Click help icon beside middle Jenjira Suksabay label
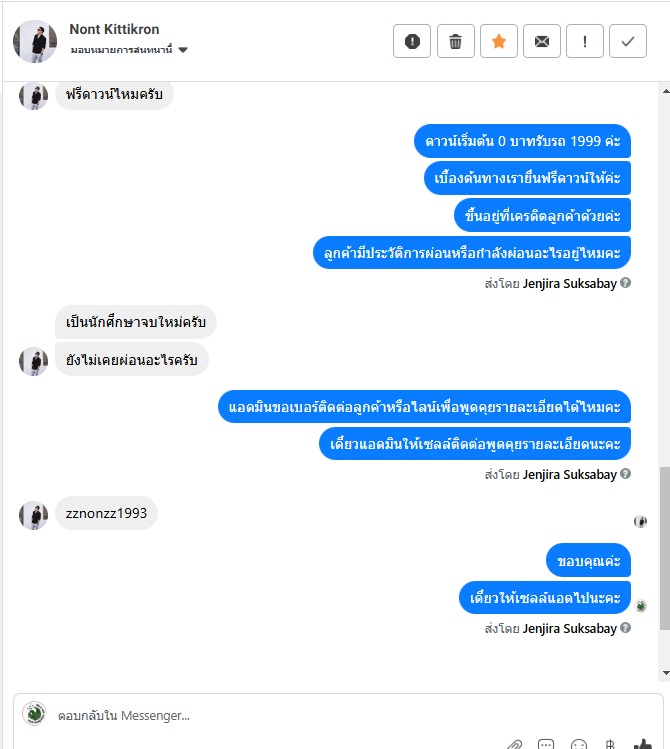 click(625, 473)
